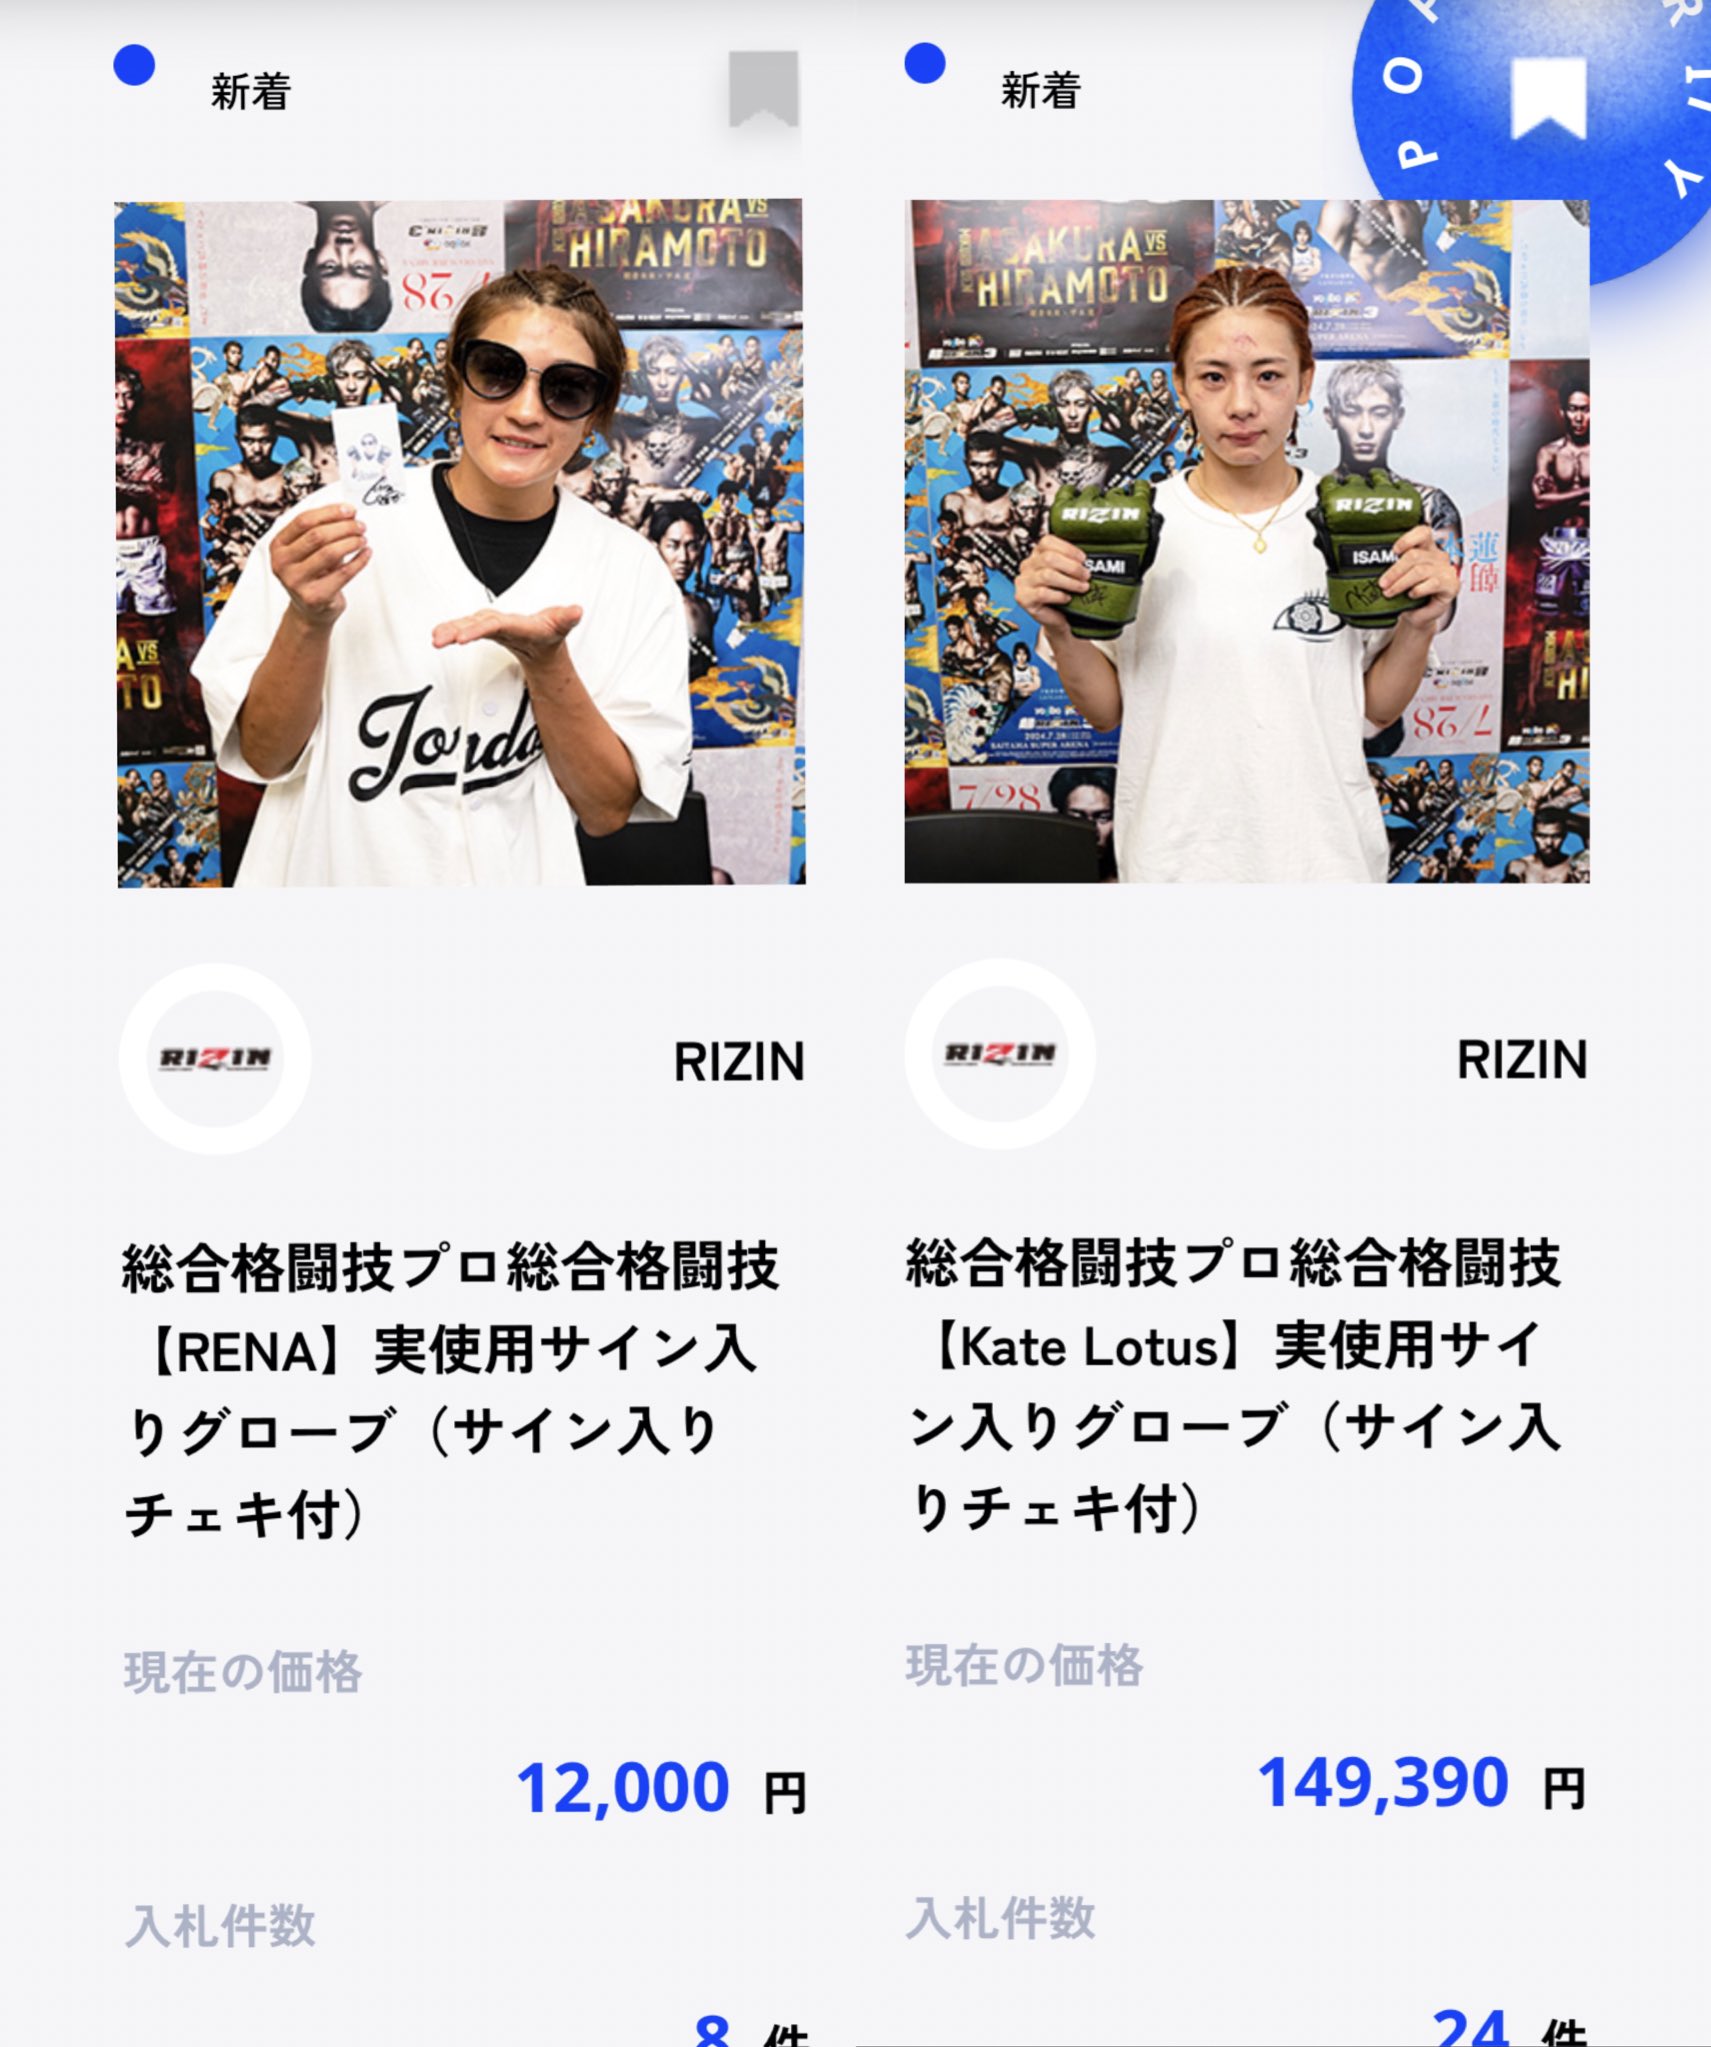The height and width of the screenshot is (2047, 1711).
Task: Click 現在の価格 label under Kate Lotus listing
Action: (x=1024, y=1666)
